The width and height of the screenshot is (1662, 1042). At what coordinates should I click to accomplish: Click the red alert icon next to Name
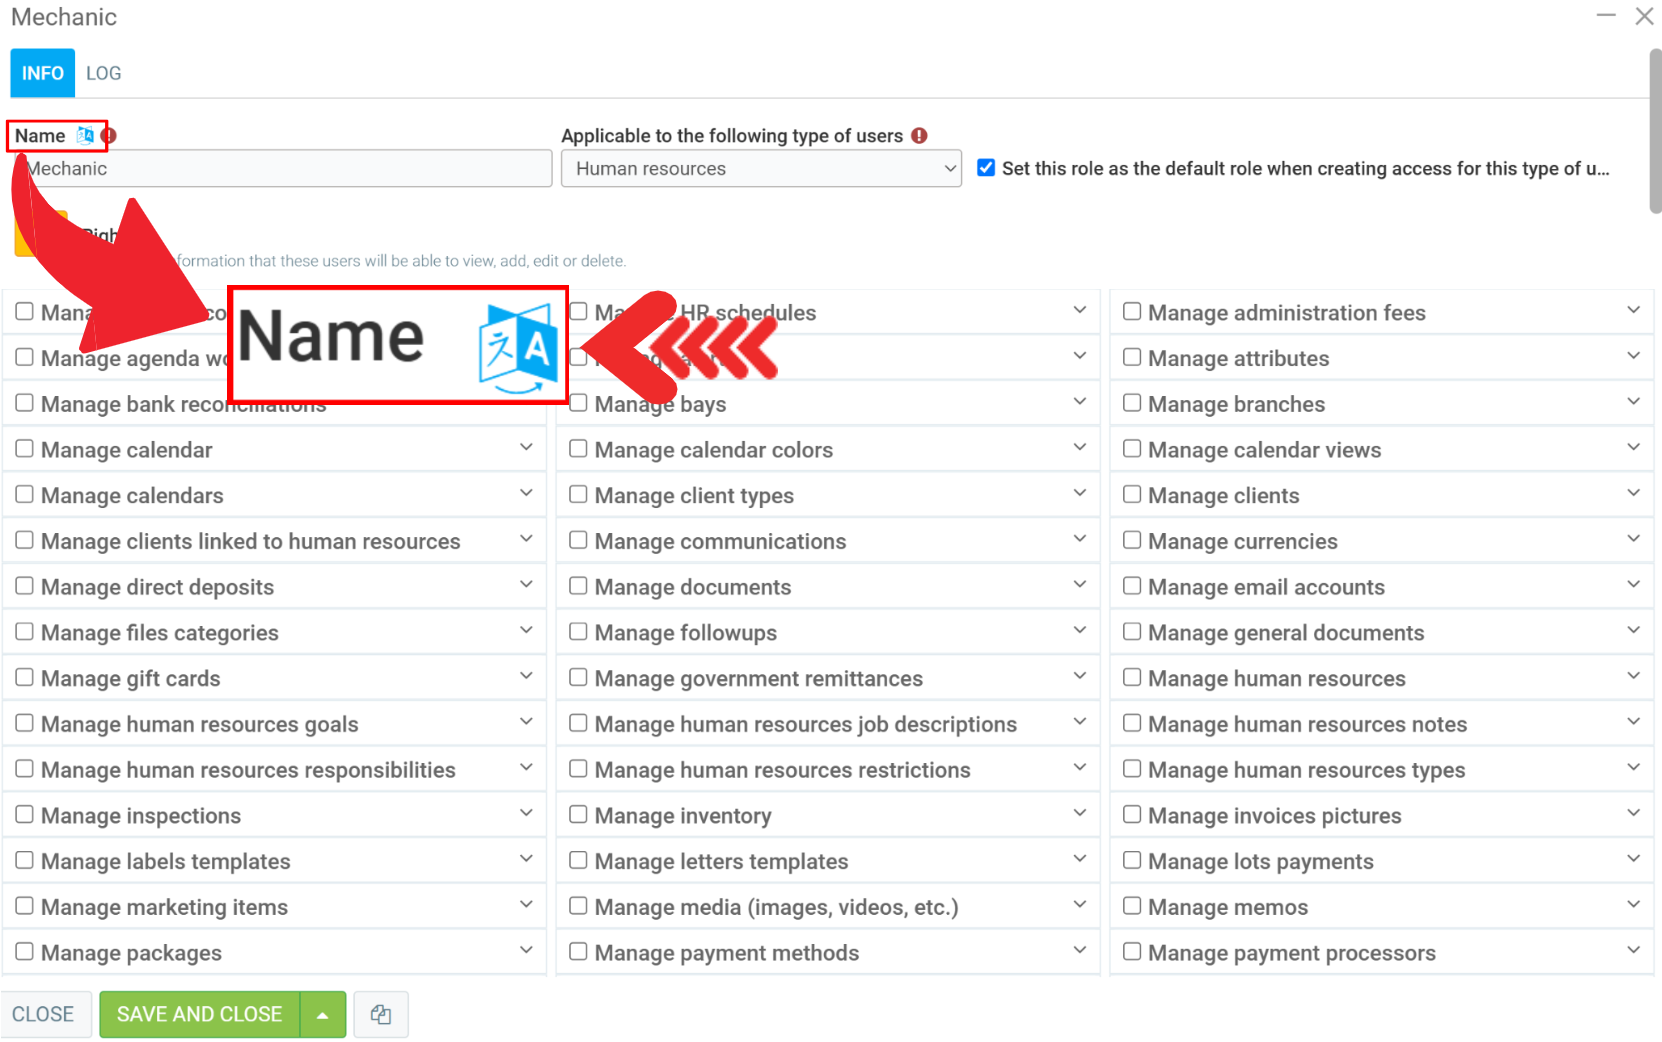tap(109, 135)
